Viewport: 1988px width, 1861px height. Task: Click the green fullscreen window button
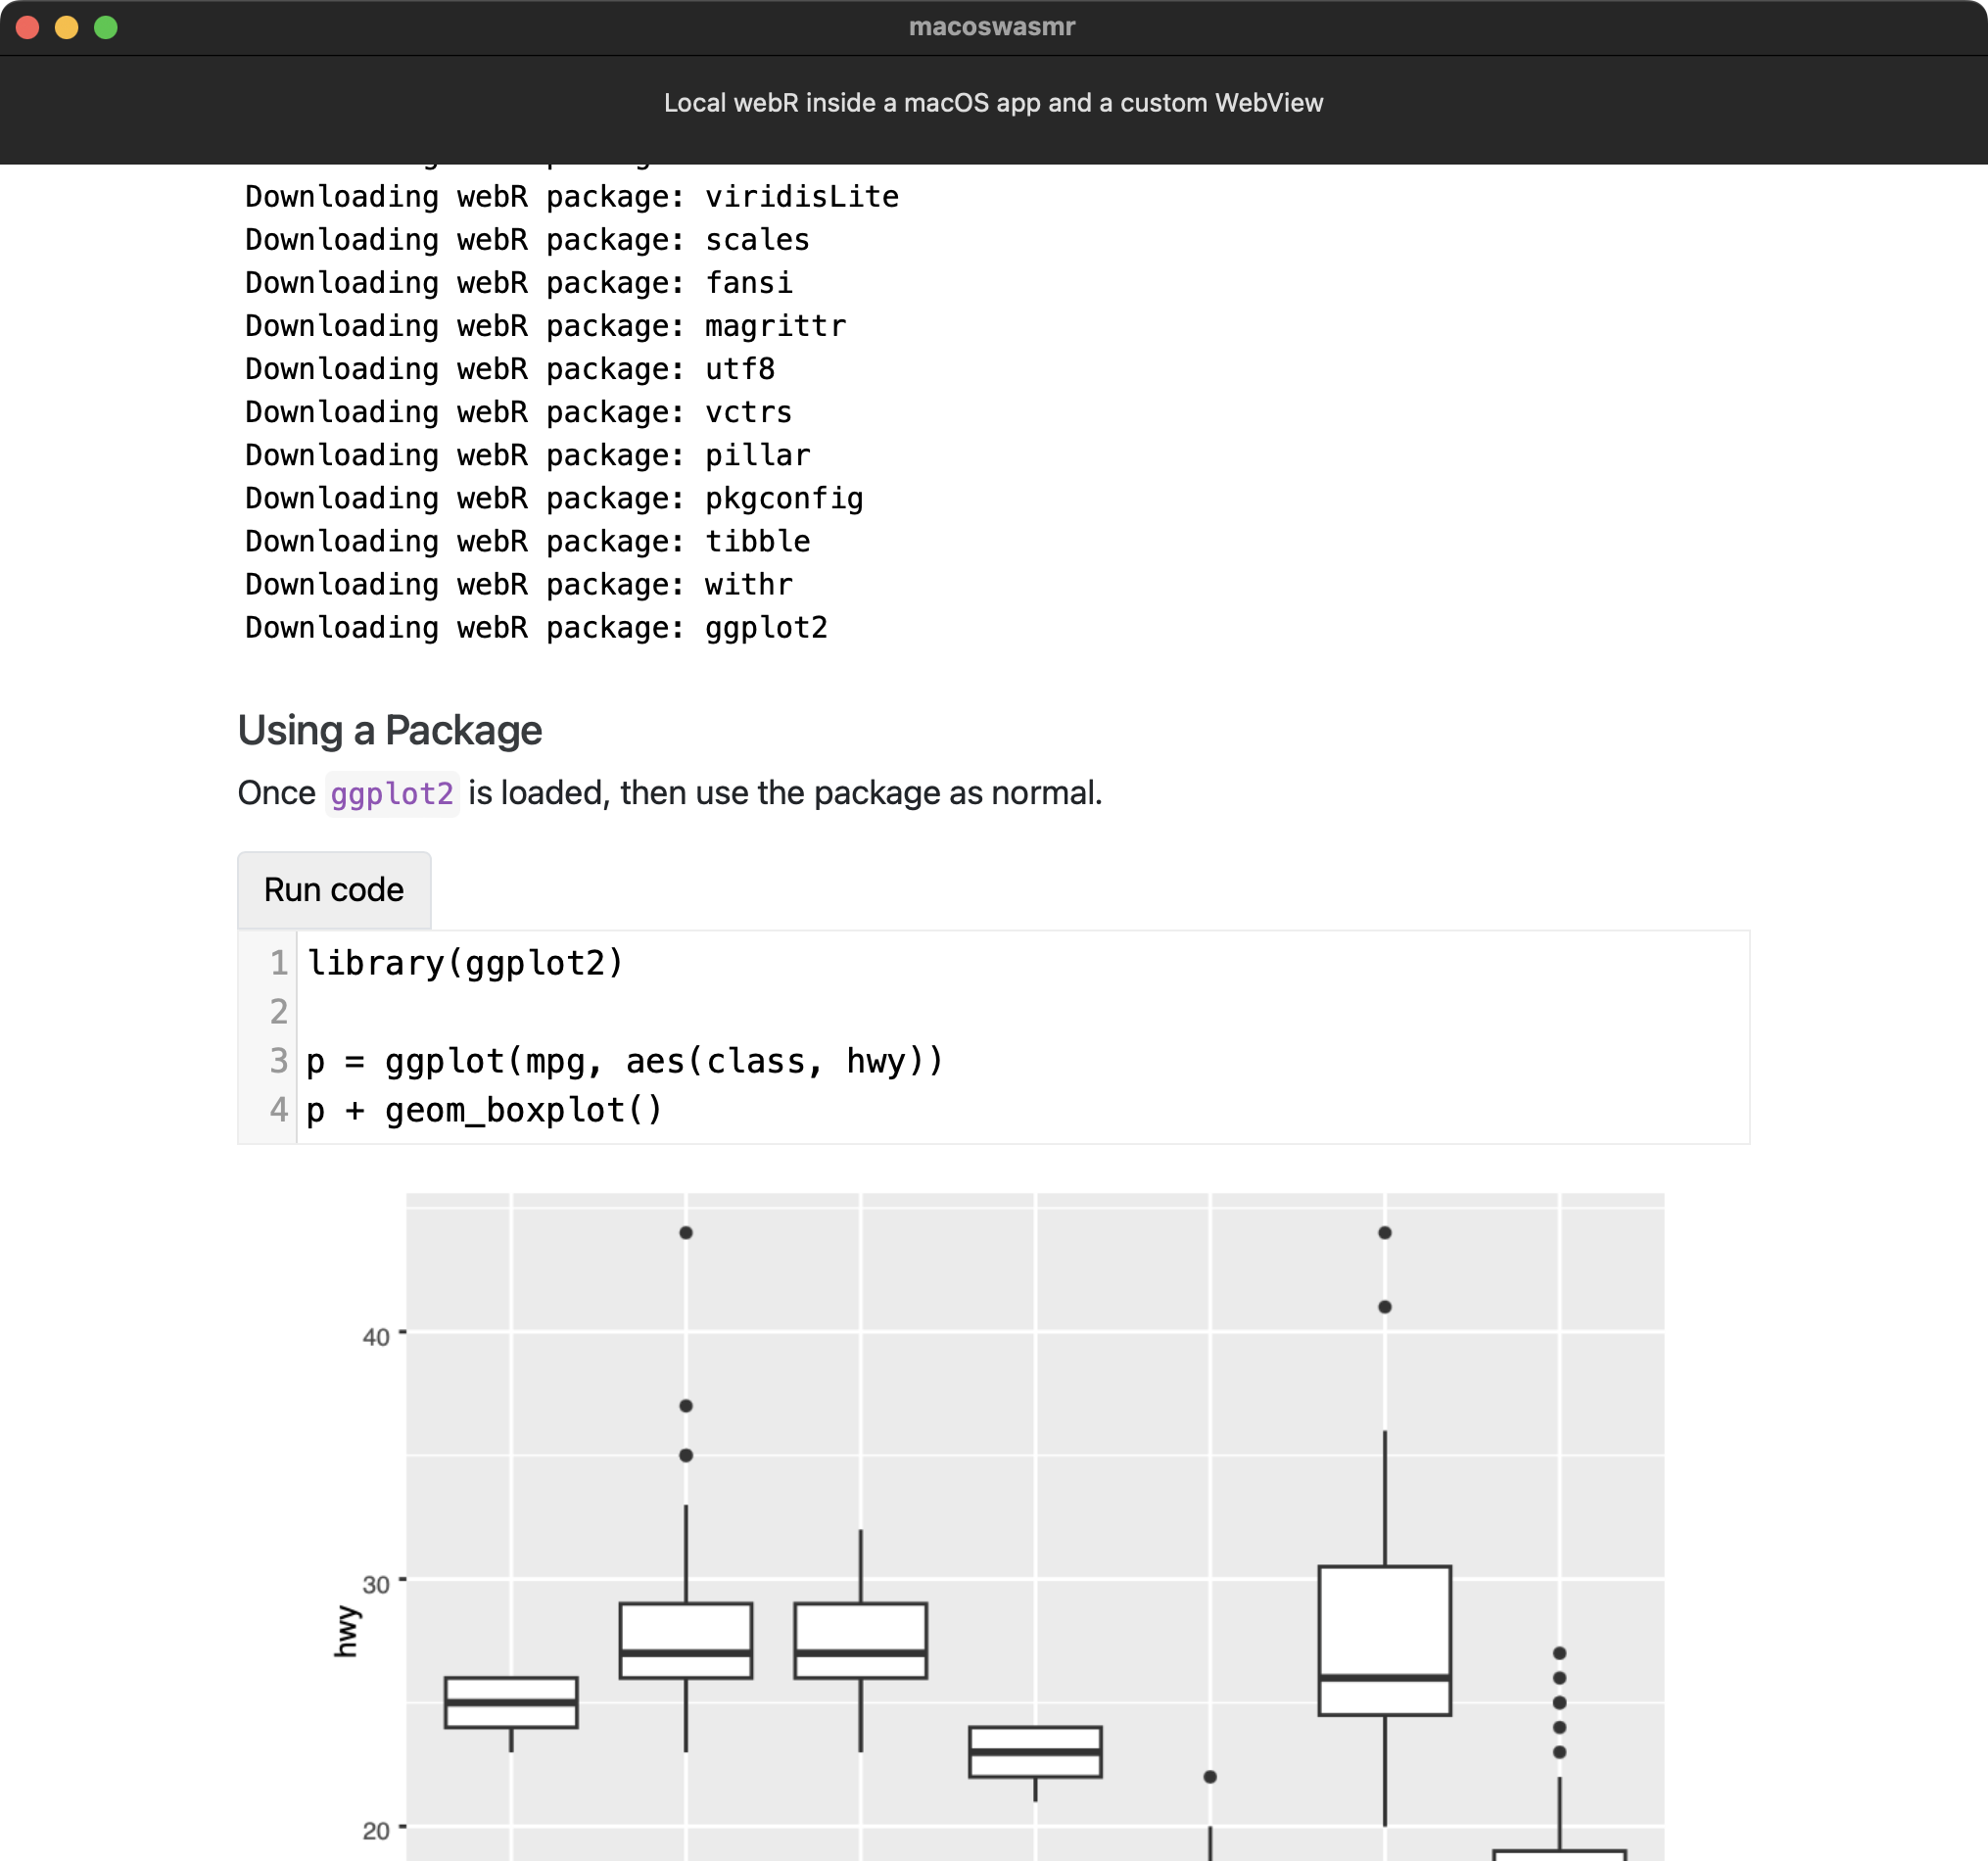click(106, 27)
